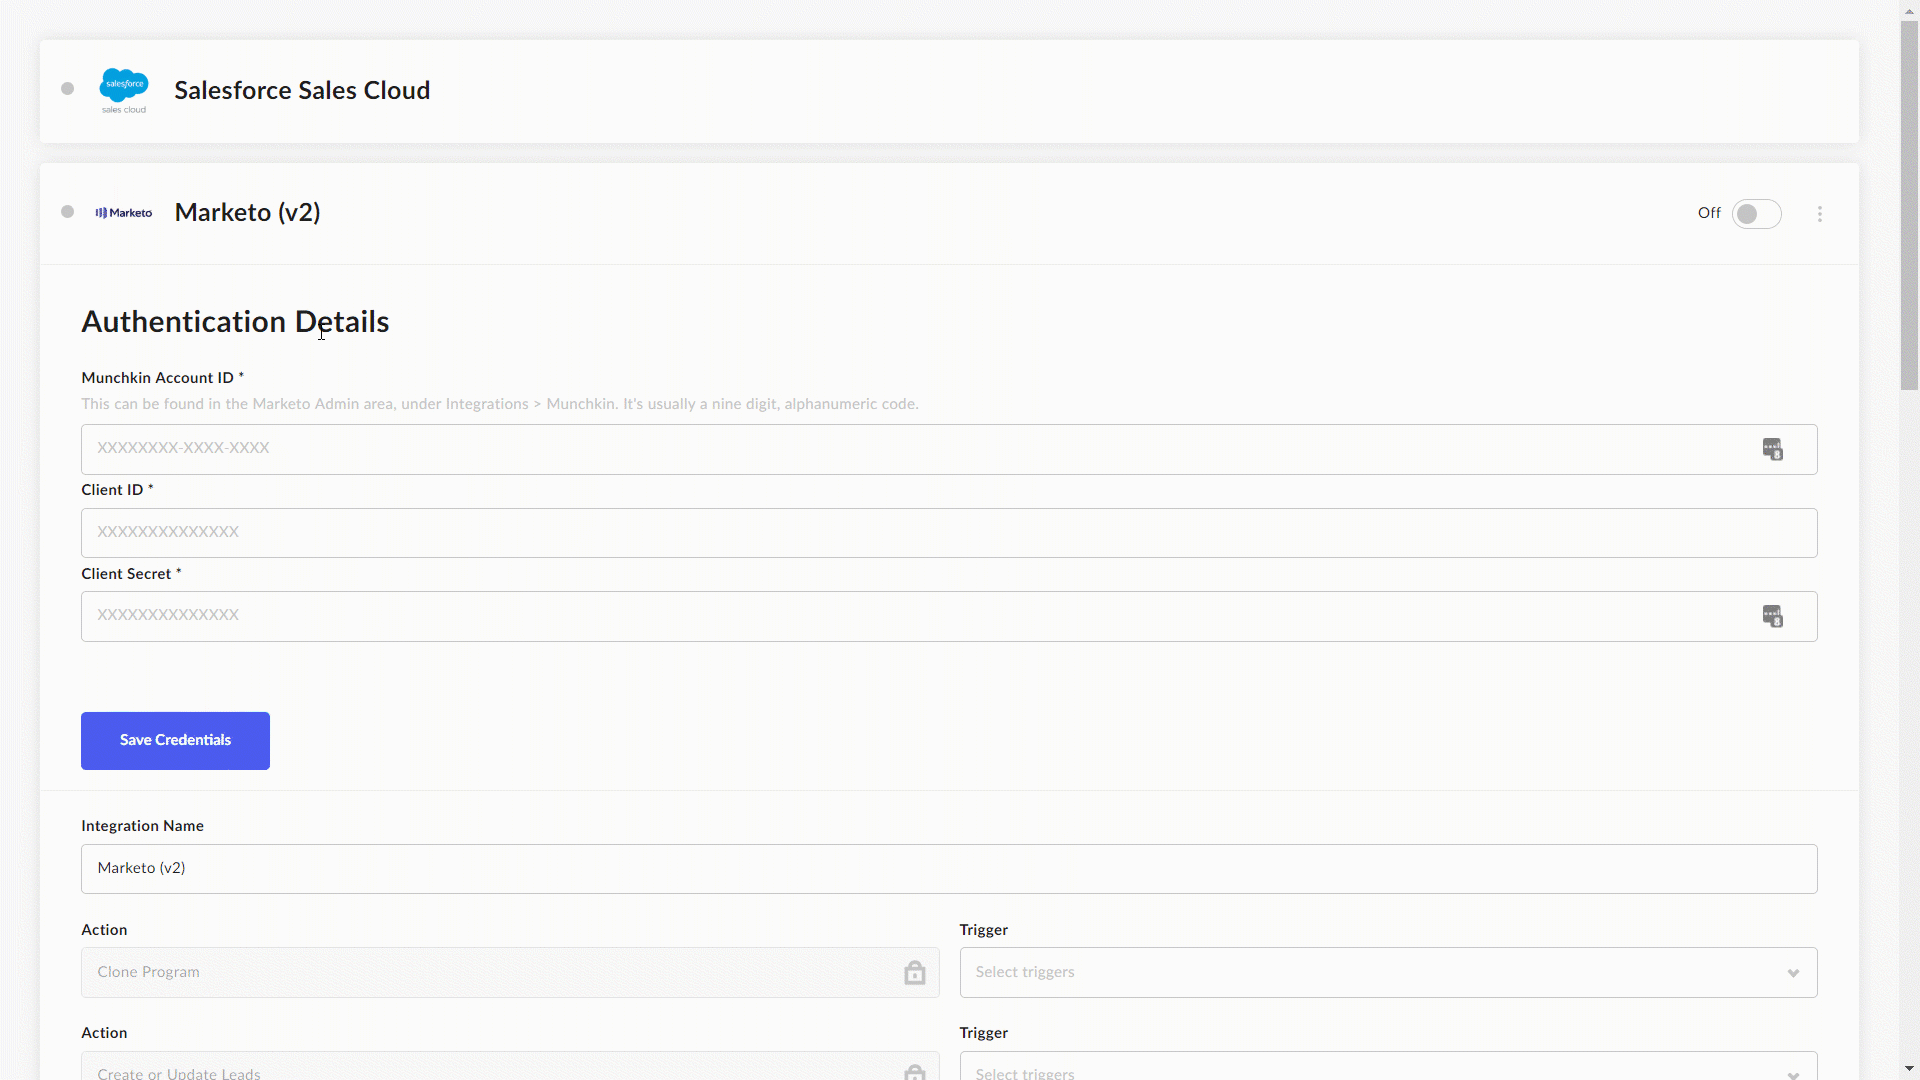This screenshot has height=1080, width=1920.
Task: Open the Marketo card three-dot menu
Action: tap(1820, 214)
